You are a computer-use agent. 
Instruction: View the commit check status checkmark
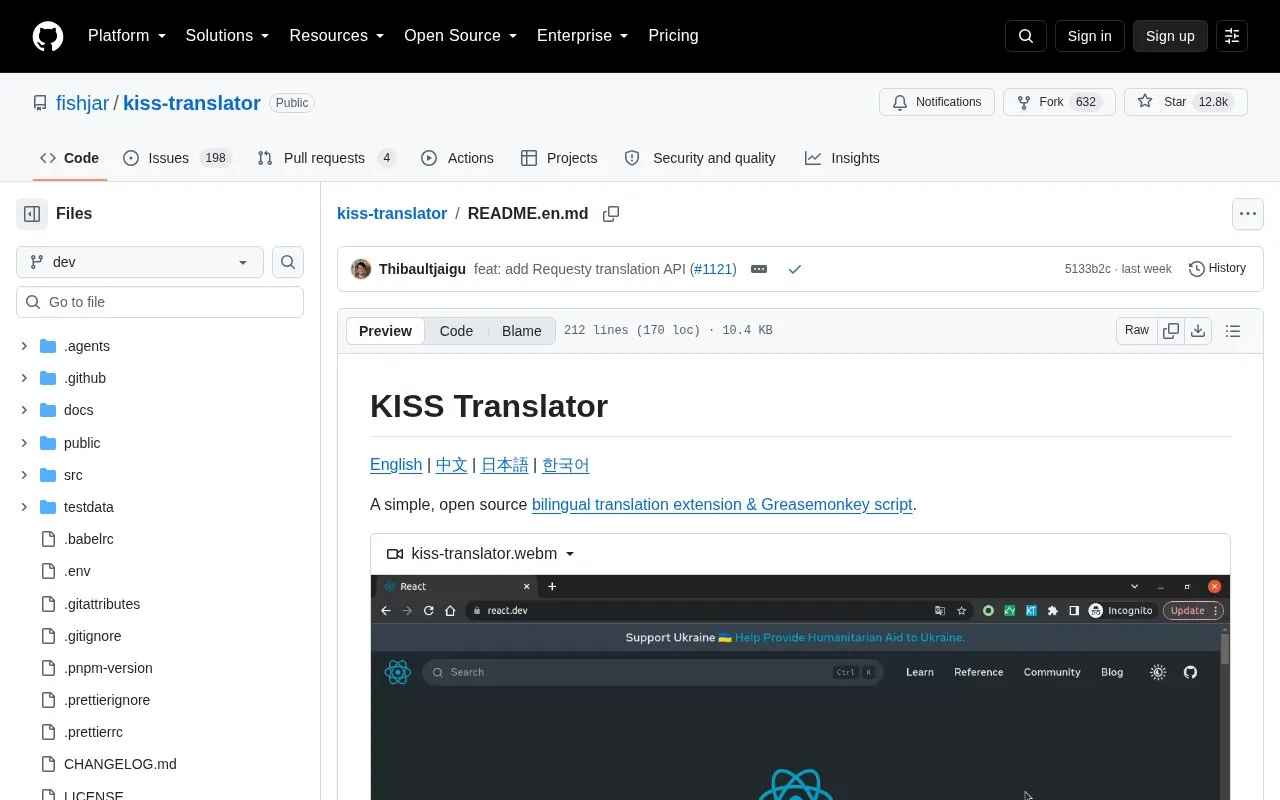pyautogui.click(x=795, y=269)
